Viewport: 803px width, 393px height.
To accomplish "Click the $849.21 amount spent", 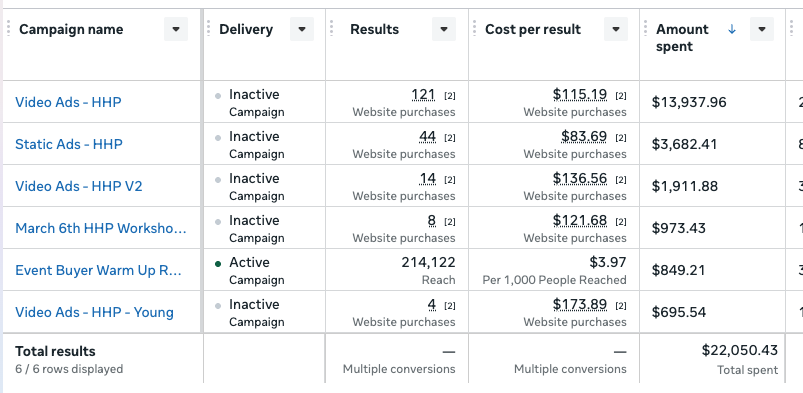I will pyautogui.click(x=679, y=271).
